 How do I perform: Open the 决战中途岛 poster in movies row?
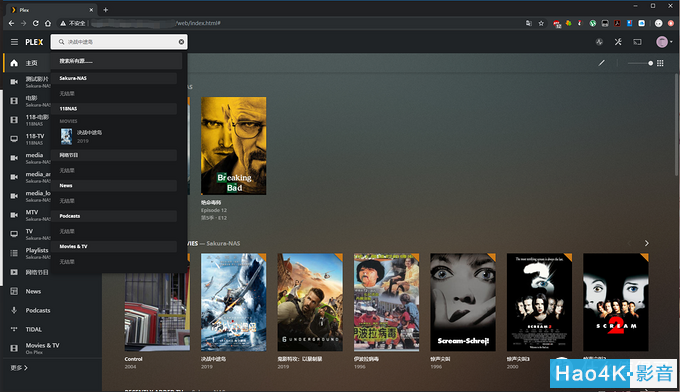(x=233, y=302)
